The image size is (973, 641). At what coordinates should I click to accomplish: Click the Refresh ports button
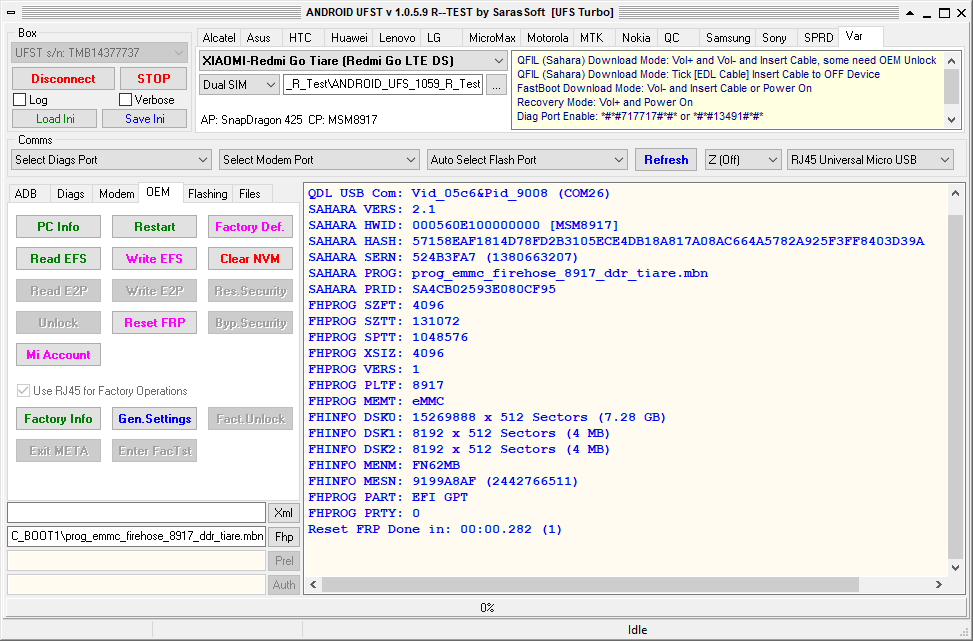click(x=666, y=160)
